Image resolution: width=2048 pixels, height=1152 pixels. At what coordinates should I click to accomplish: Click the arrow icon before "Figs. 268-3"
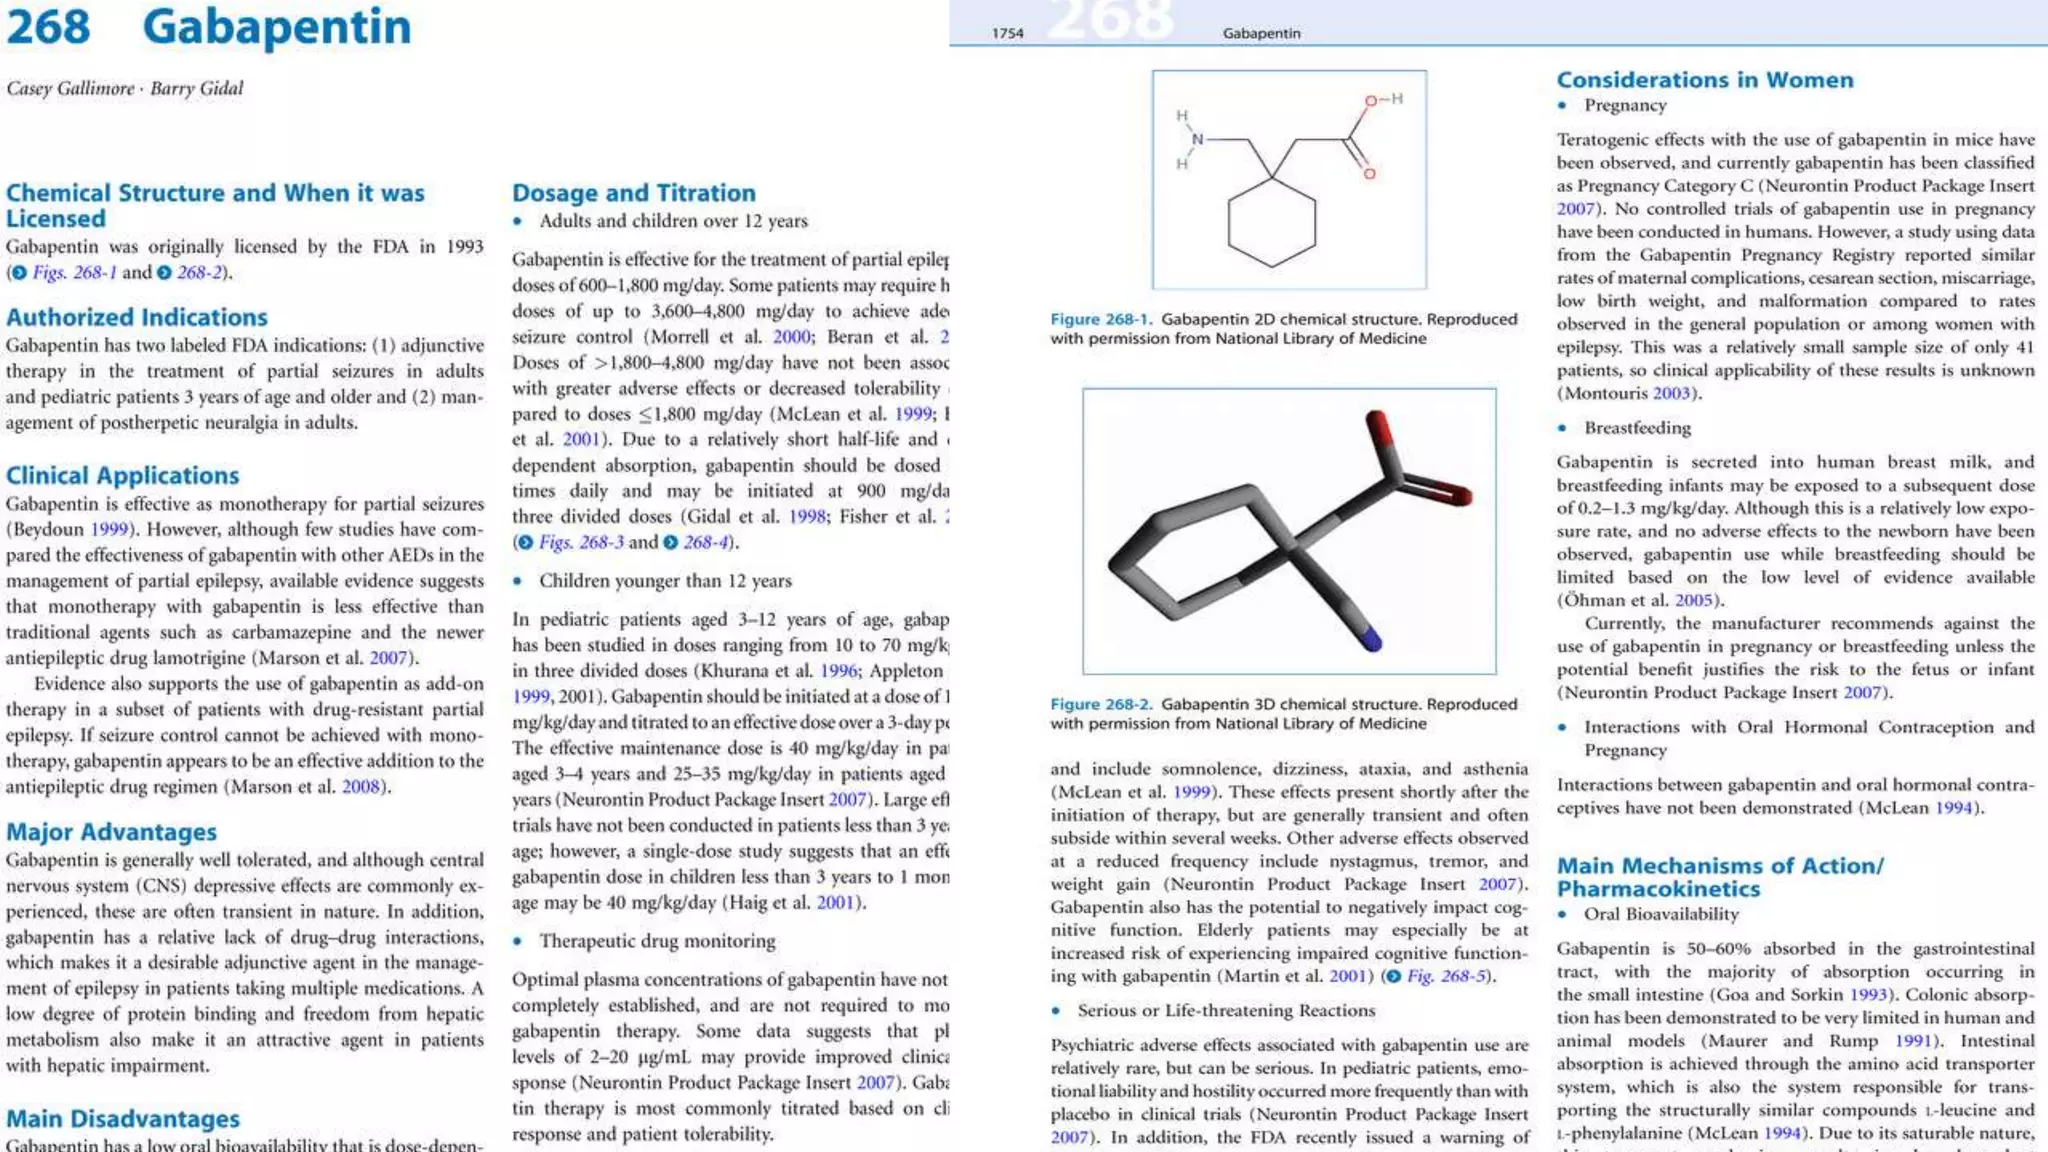(x=526, y=543)
